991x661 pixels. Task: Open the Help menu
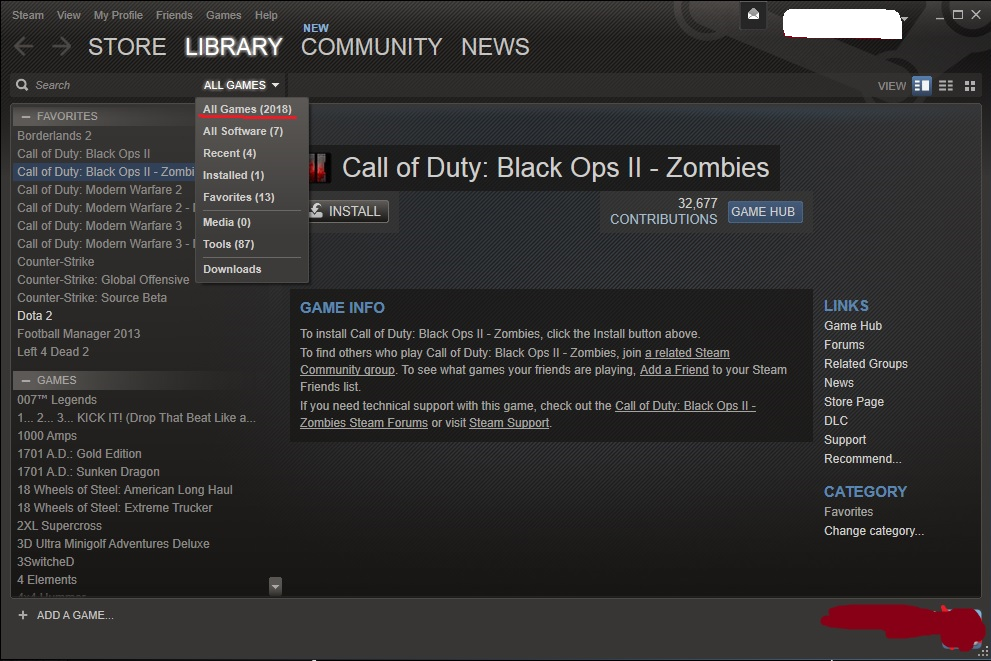coord(266,15)
